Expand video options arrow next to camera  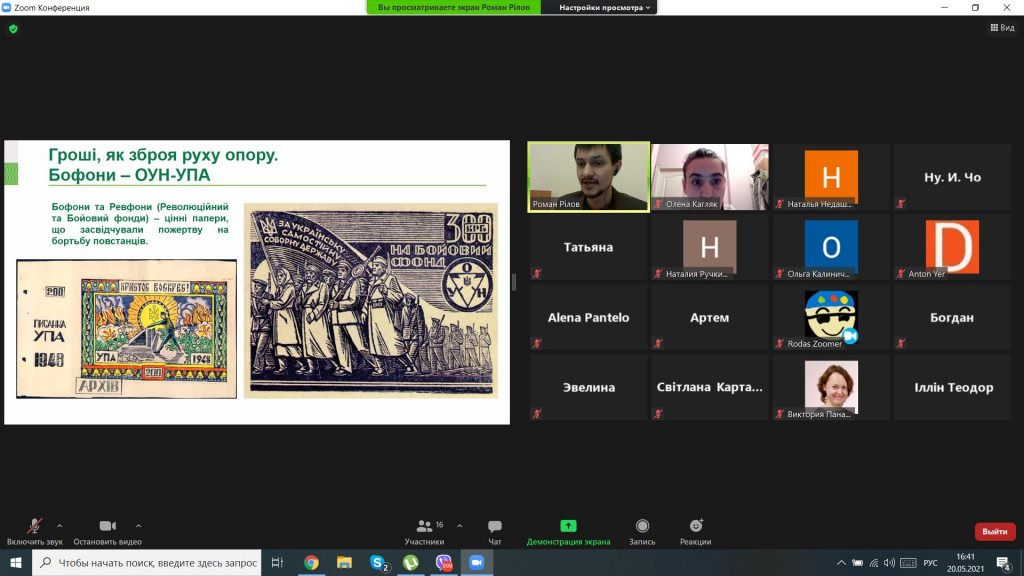coord(138,526)
